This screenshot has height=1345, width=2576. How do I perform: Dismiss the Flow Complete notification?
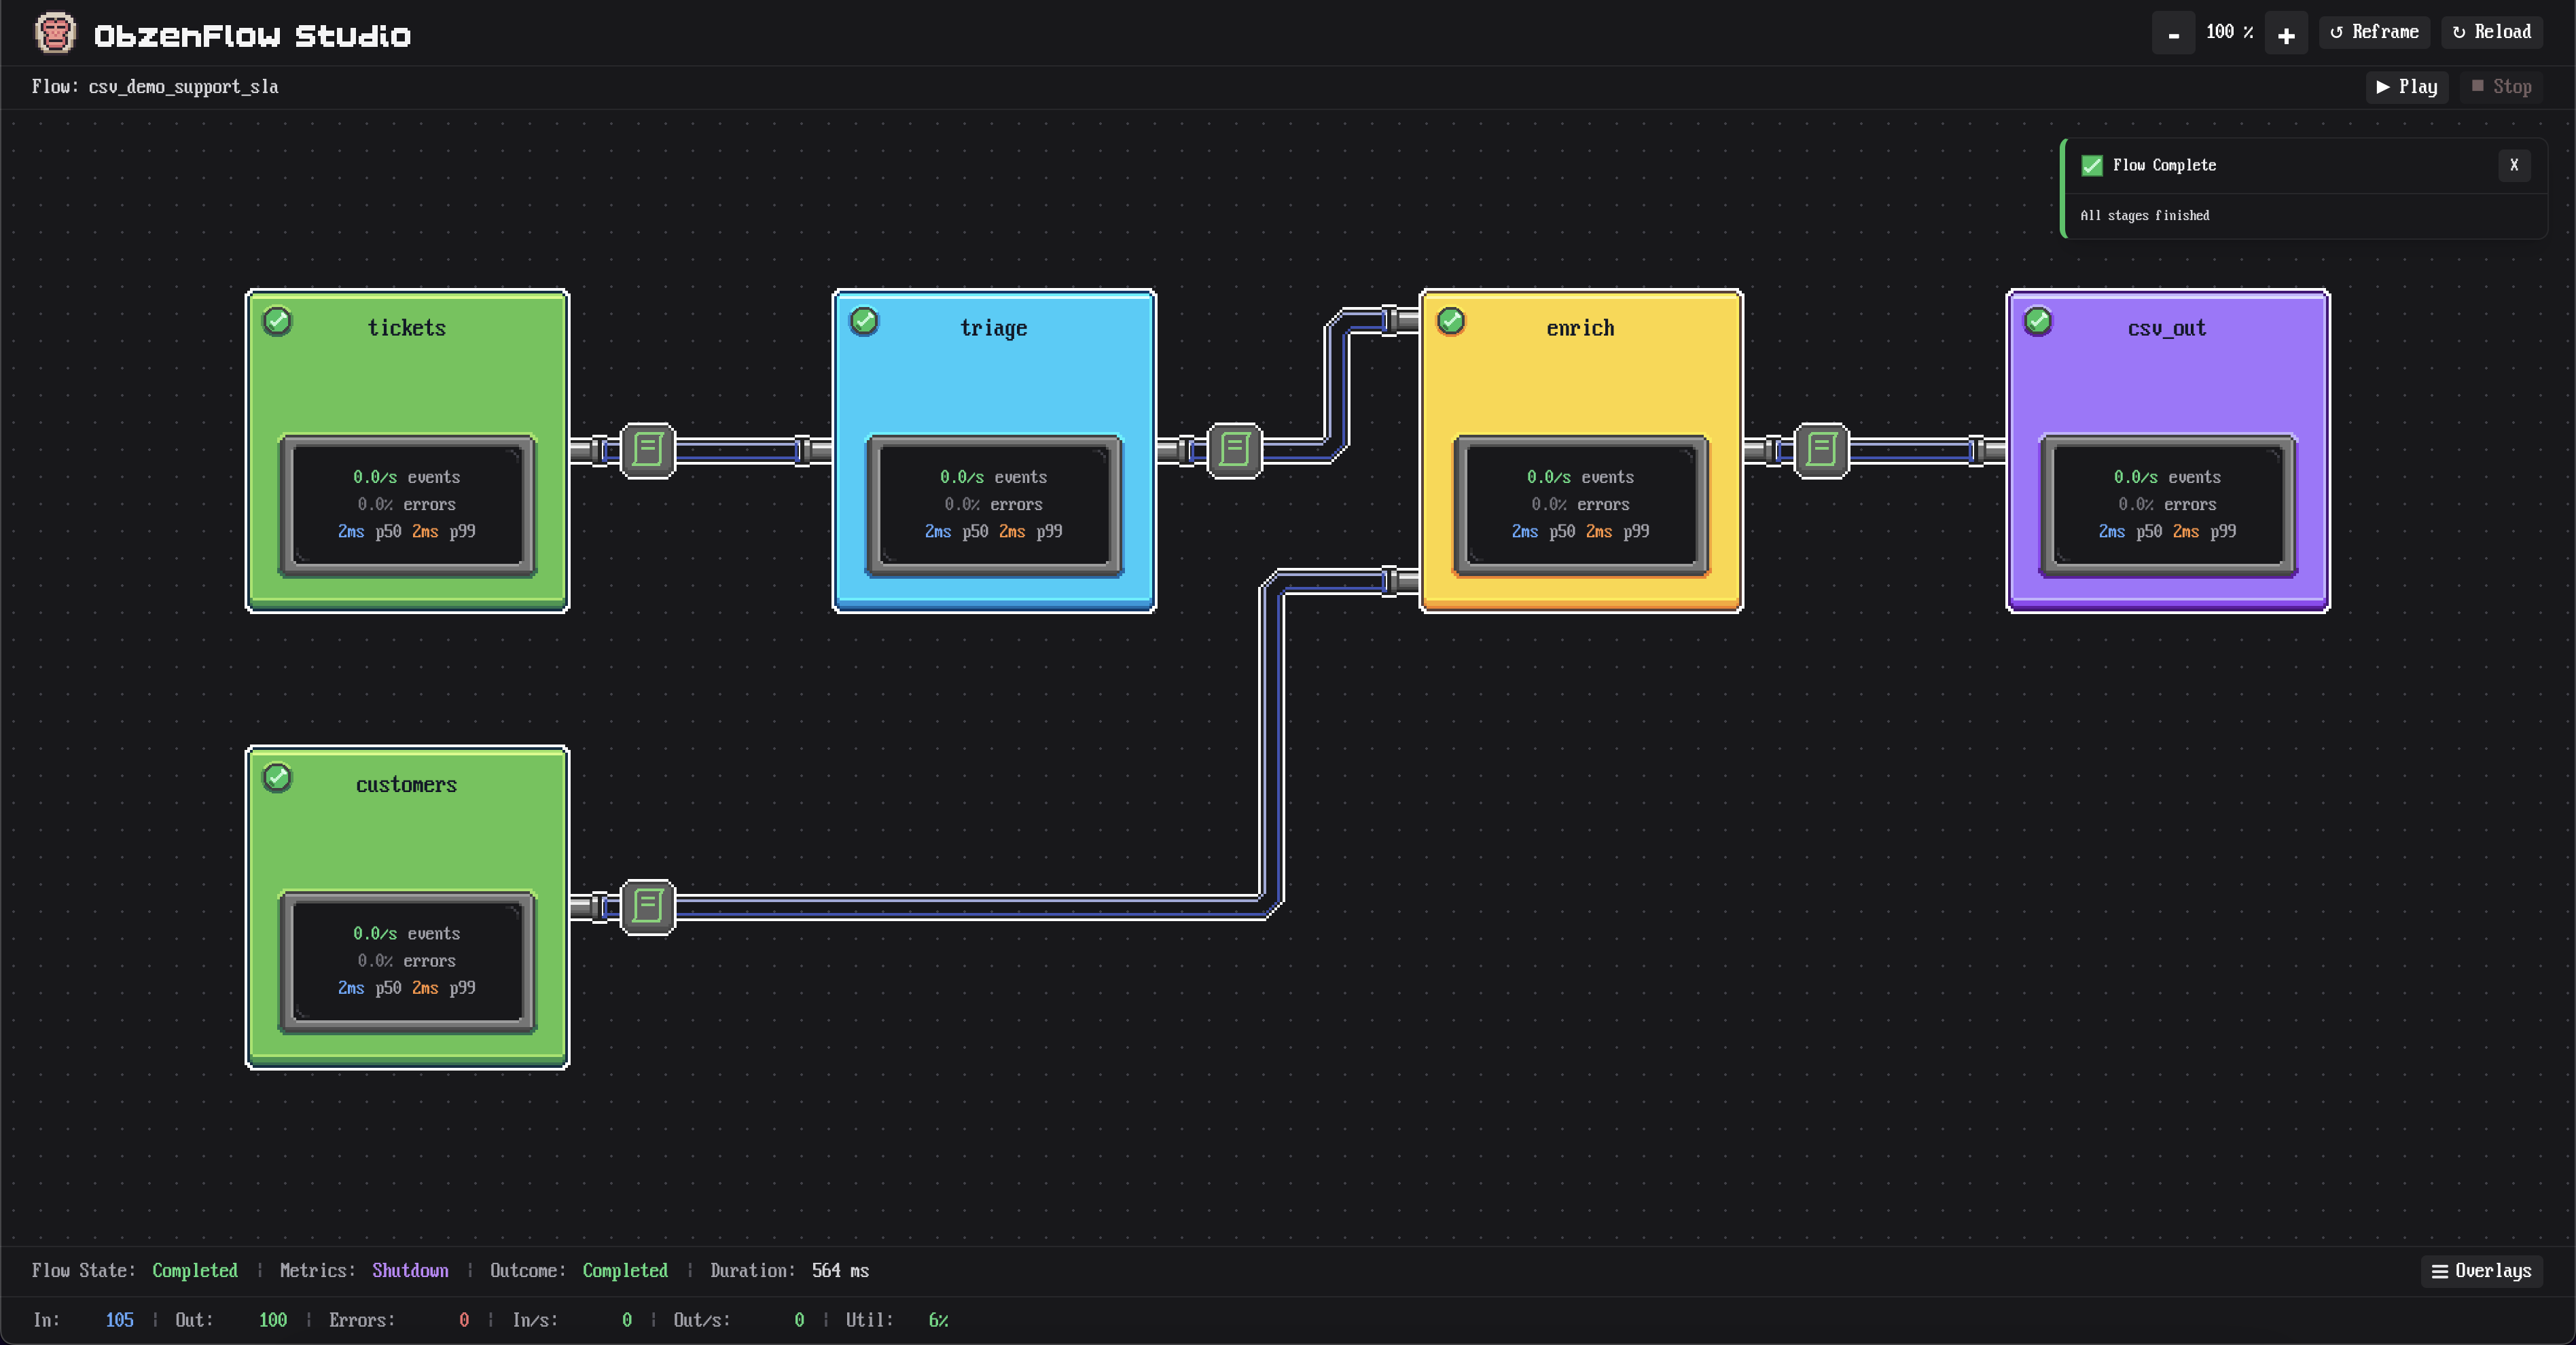pos(2514,165)
